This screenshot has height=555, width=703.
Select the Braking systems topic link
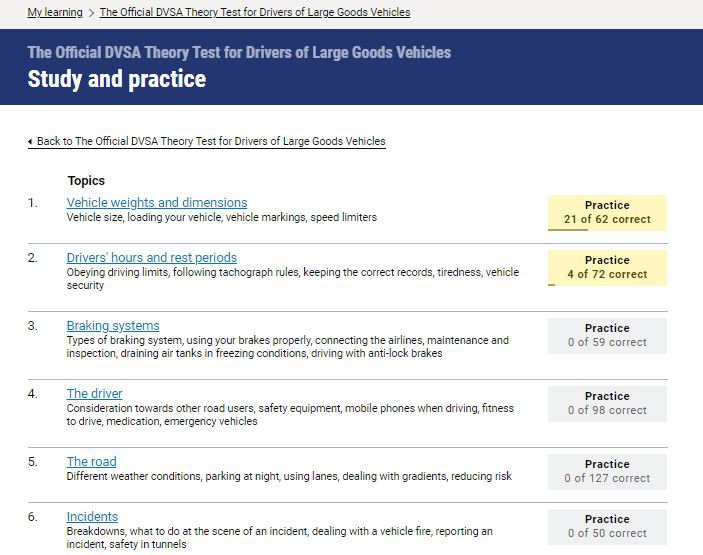tap(113, 325)
